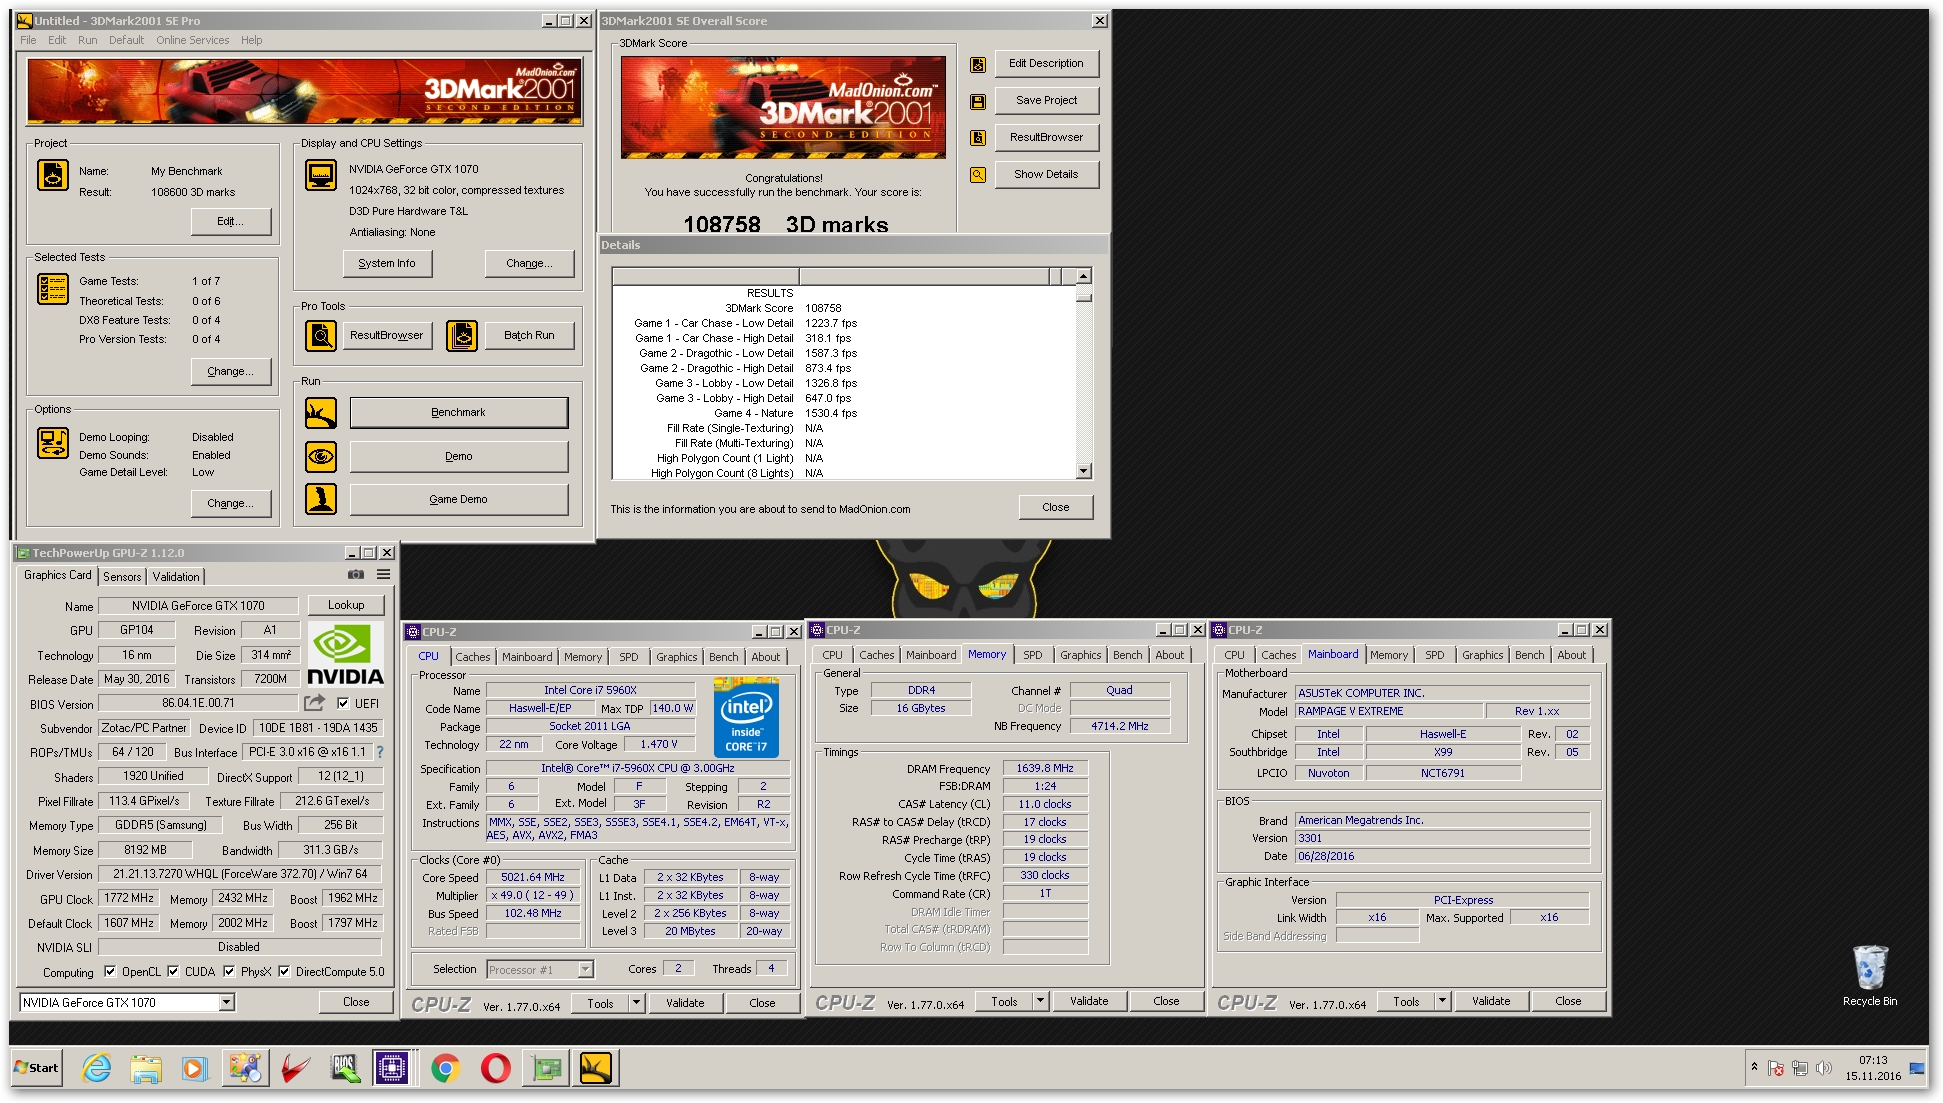Click the Demo eye icon
1943x1103 pixels.
(x=321, y=457)
